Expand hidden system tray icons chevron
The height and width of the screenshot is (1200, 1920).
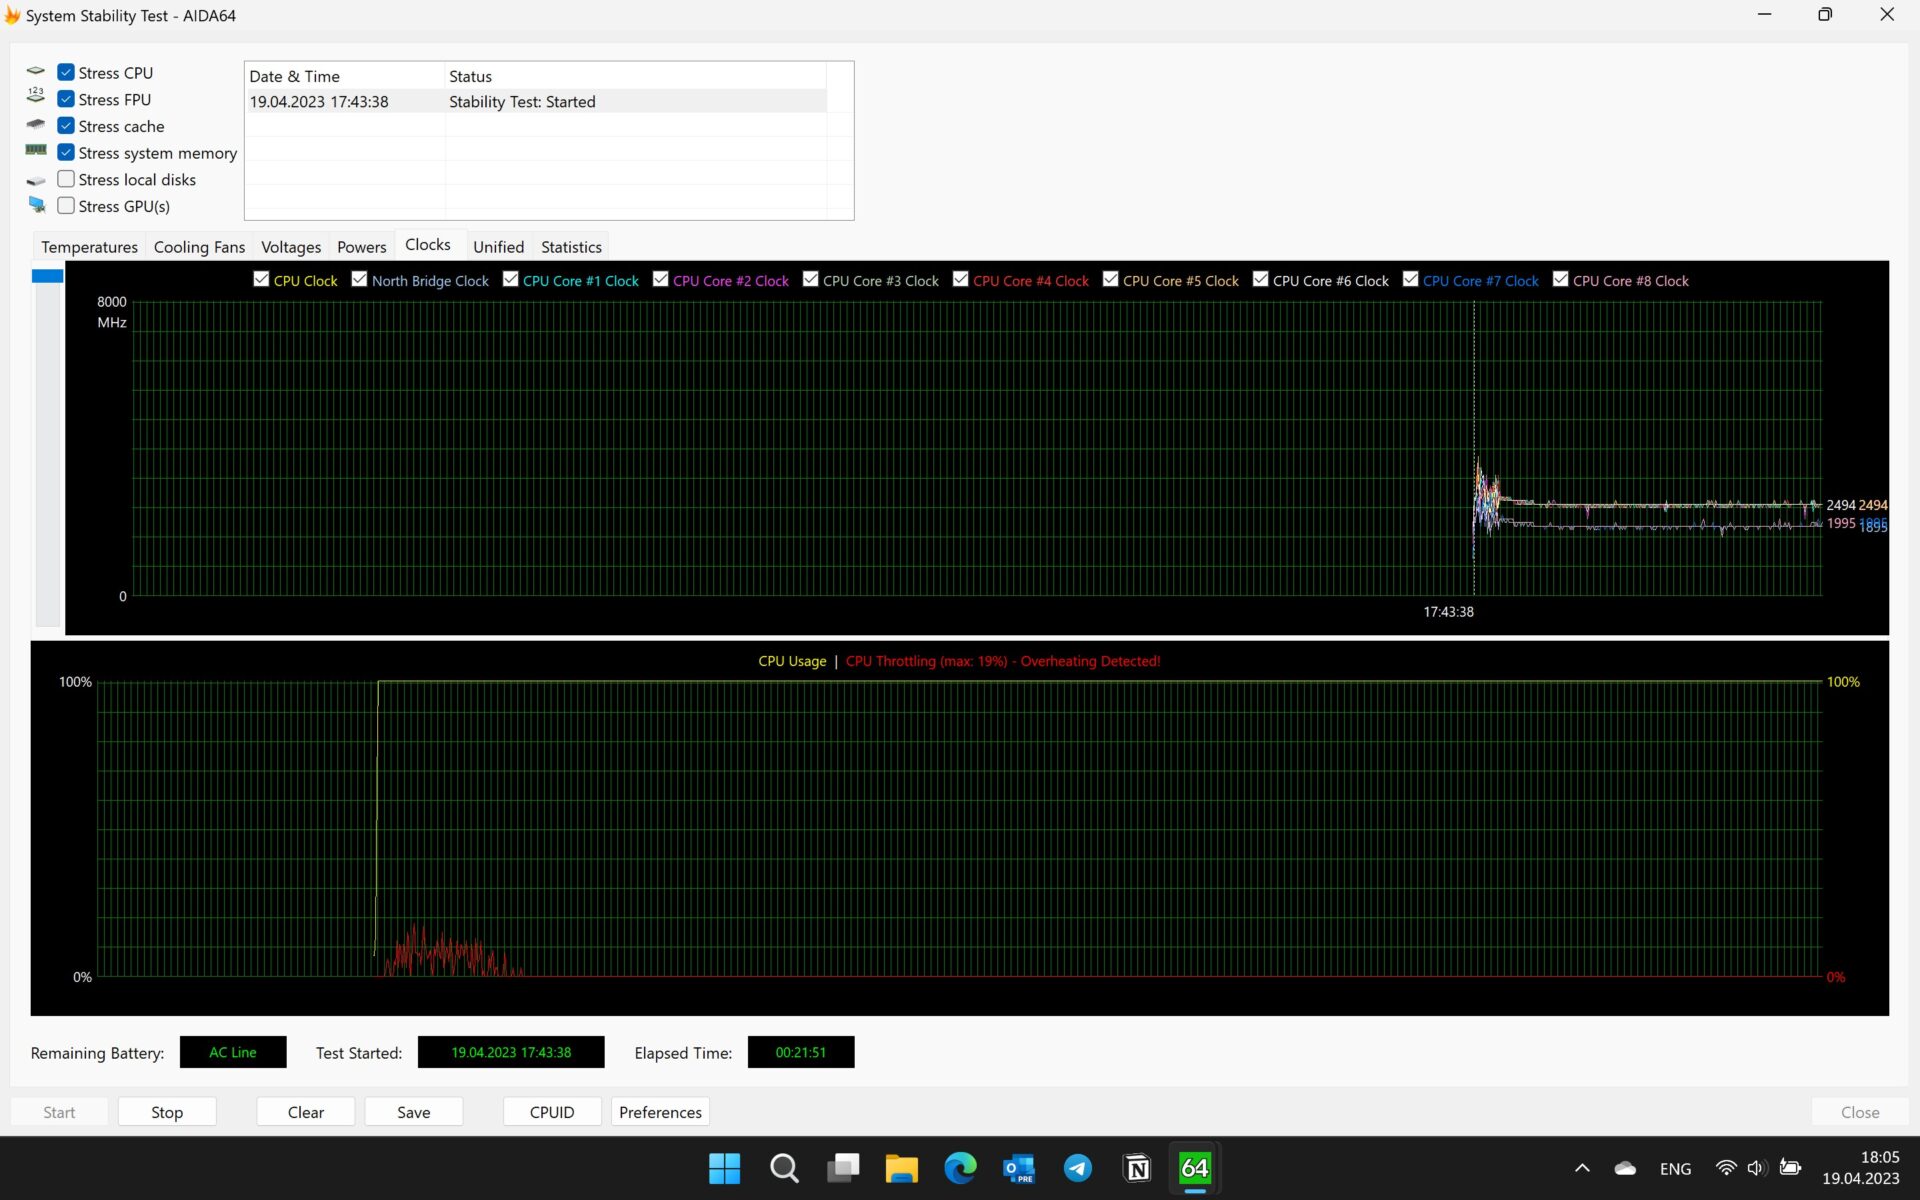coord(1582,1168)
